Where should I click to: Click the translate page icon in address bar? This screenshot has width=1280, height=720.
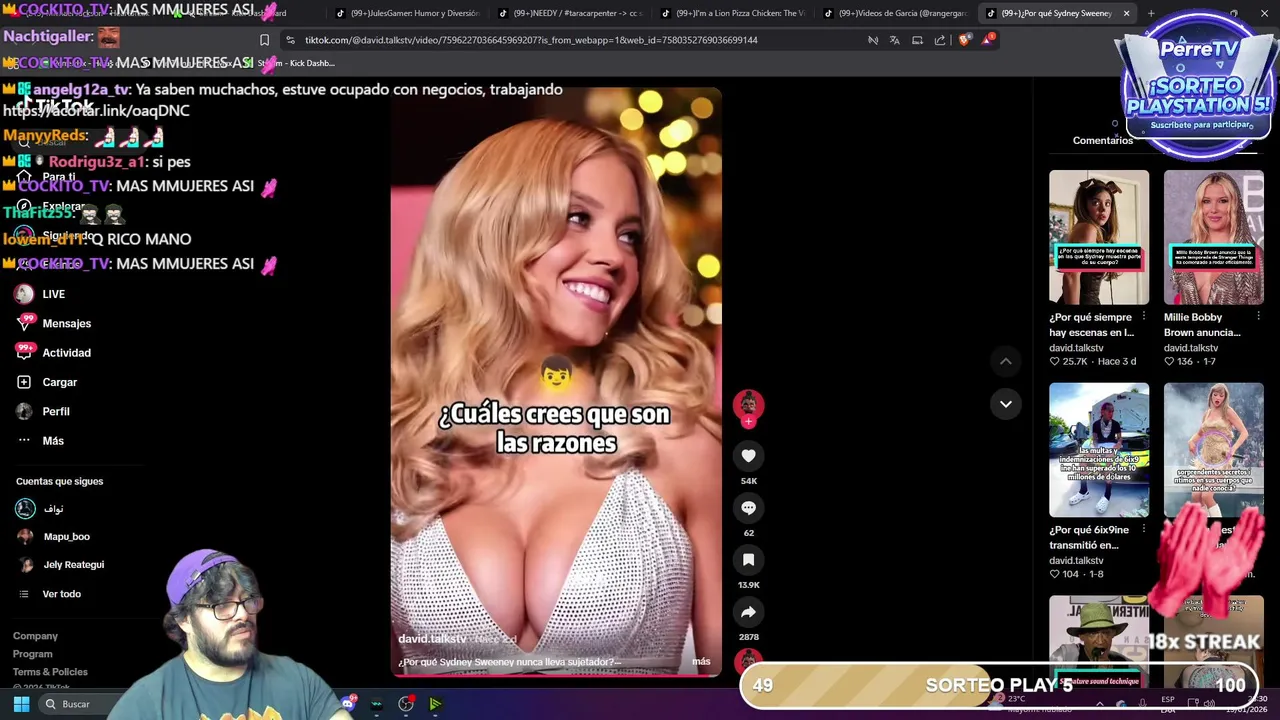(894, 40)
